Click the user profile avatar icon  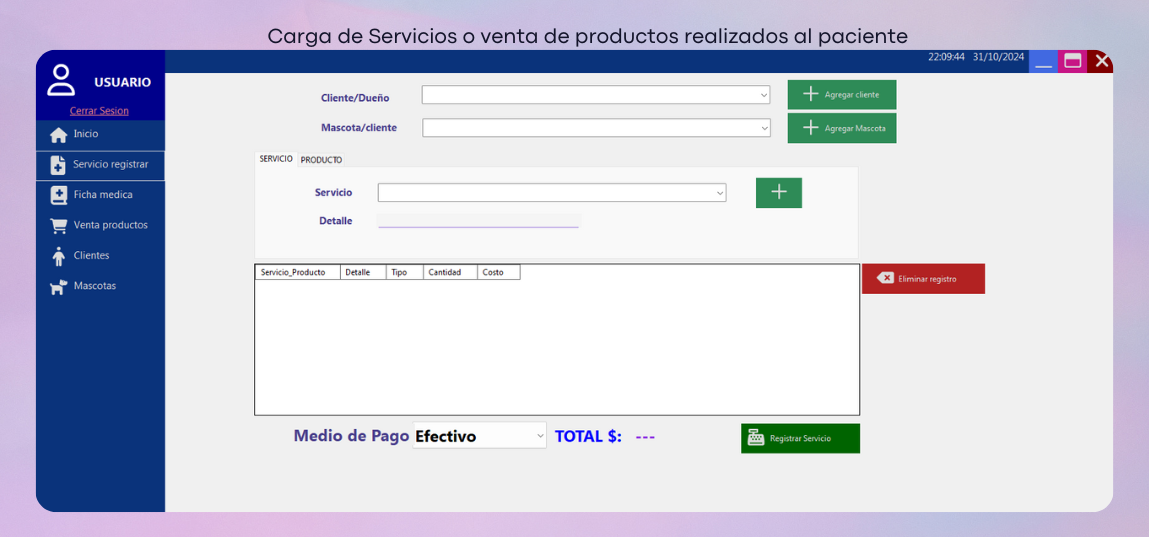coord(61,80)
